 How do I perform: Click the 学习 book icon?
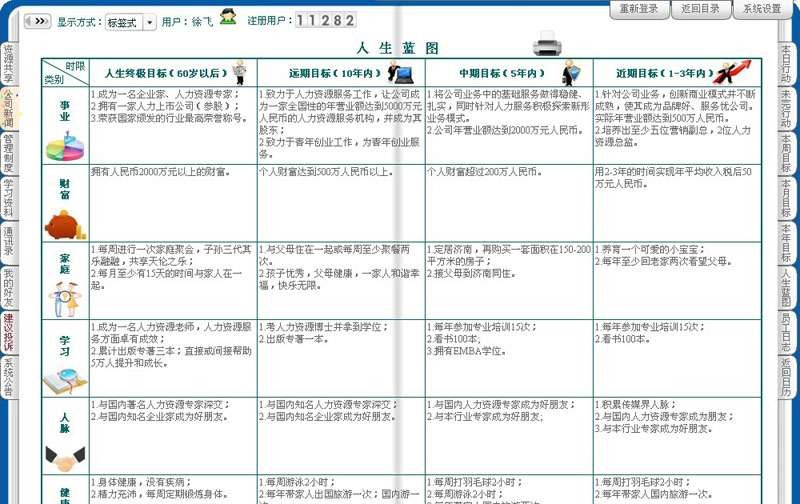(65, 381)
